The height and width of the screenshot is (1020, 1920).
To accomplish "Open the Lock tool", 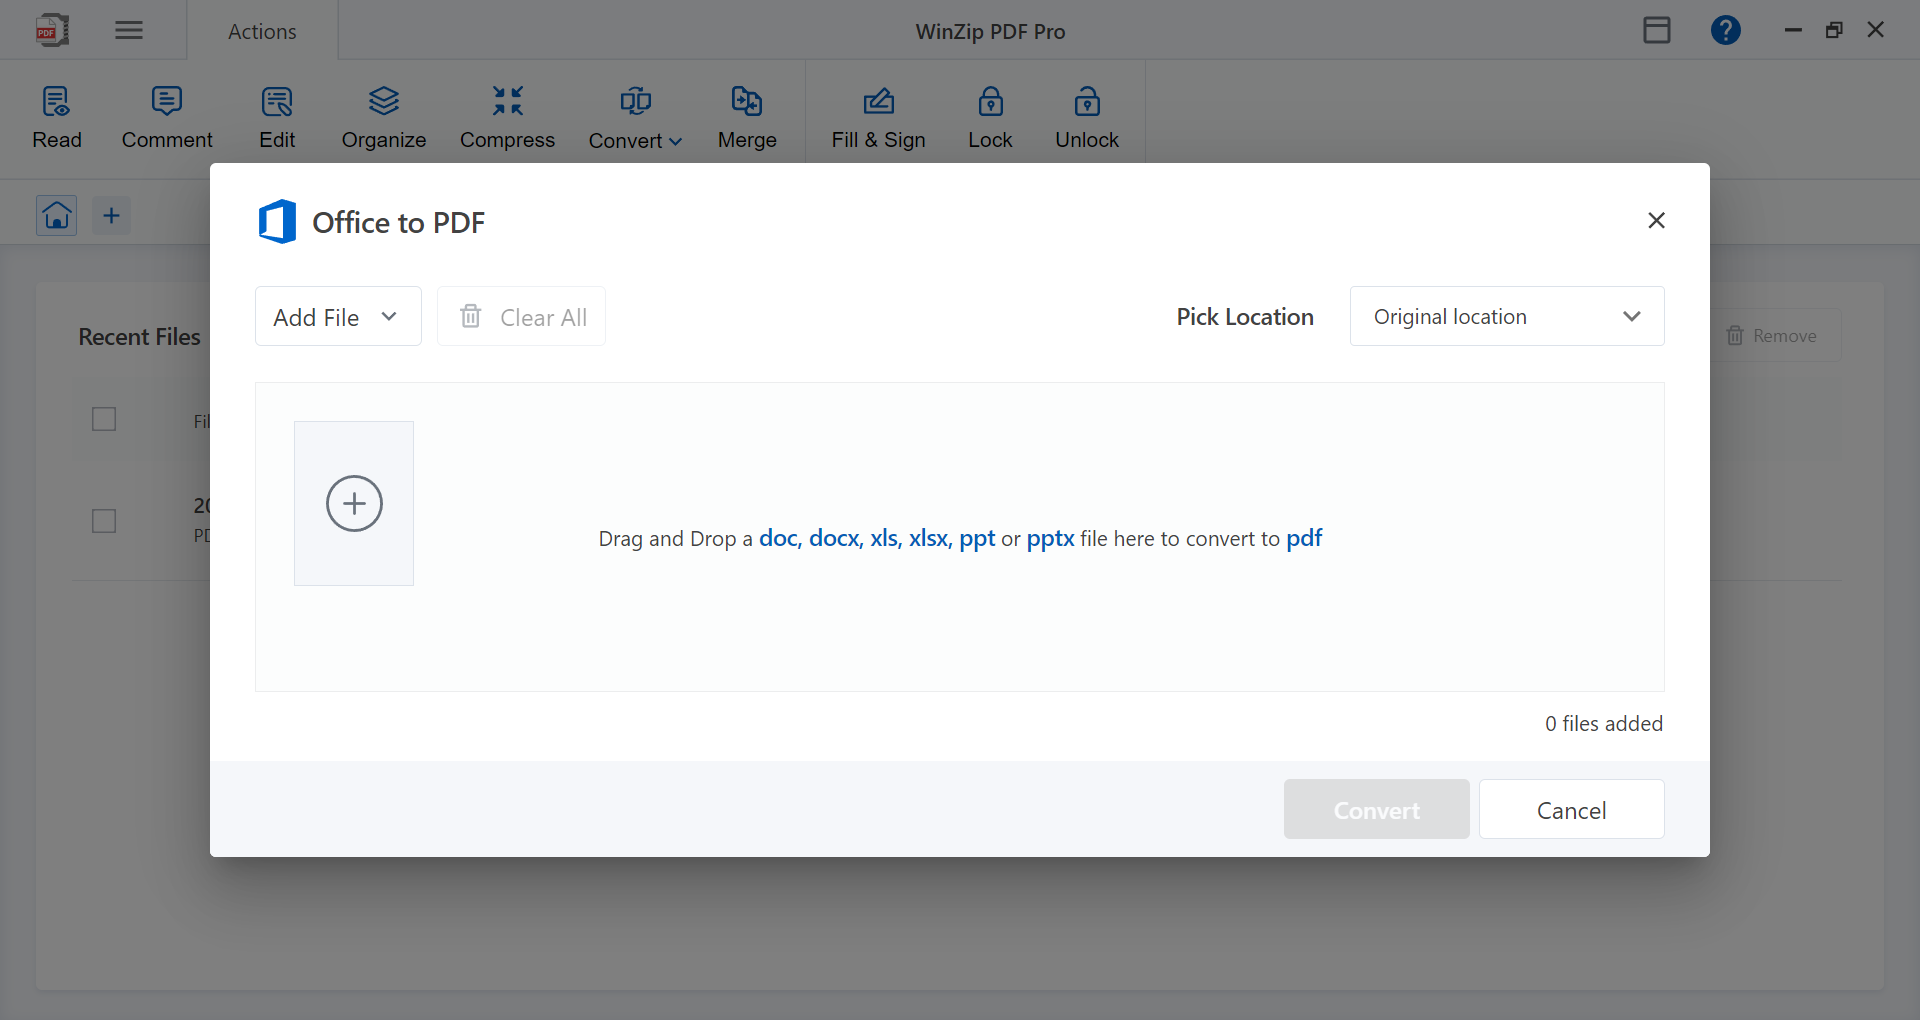I will click(989, 115).
